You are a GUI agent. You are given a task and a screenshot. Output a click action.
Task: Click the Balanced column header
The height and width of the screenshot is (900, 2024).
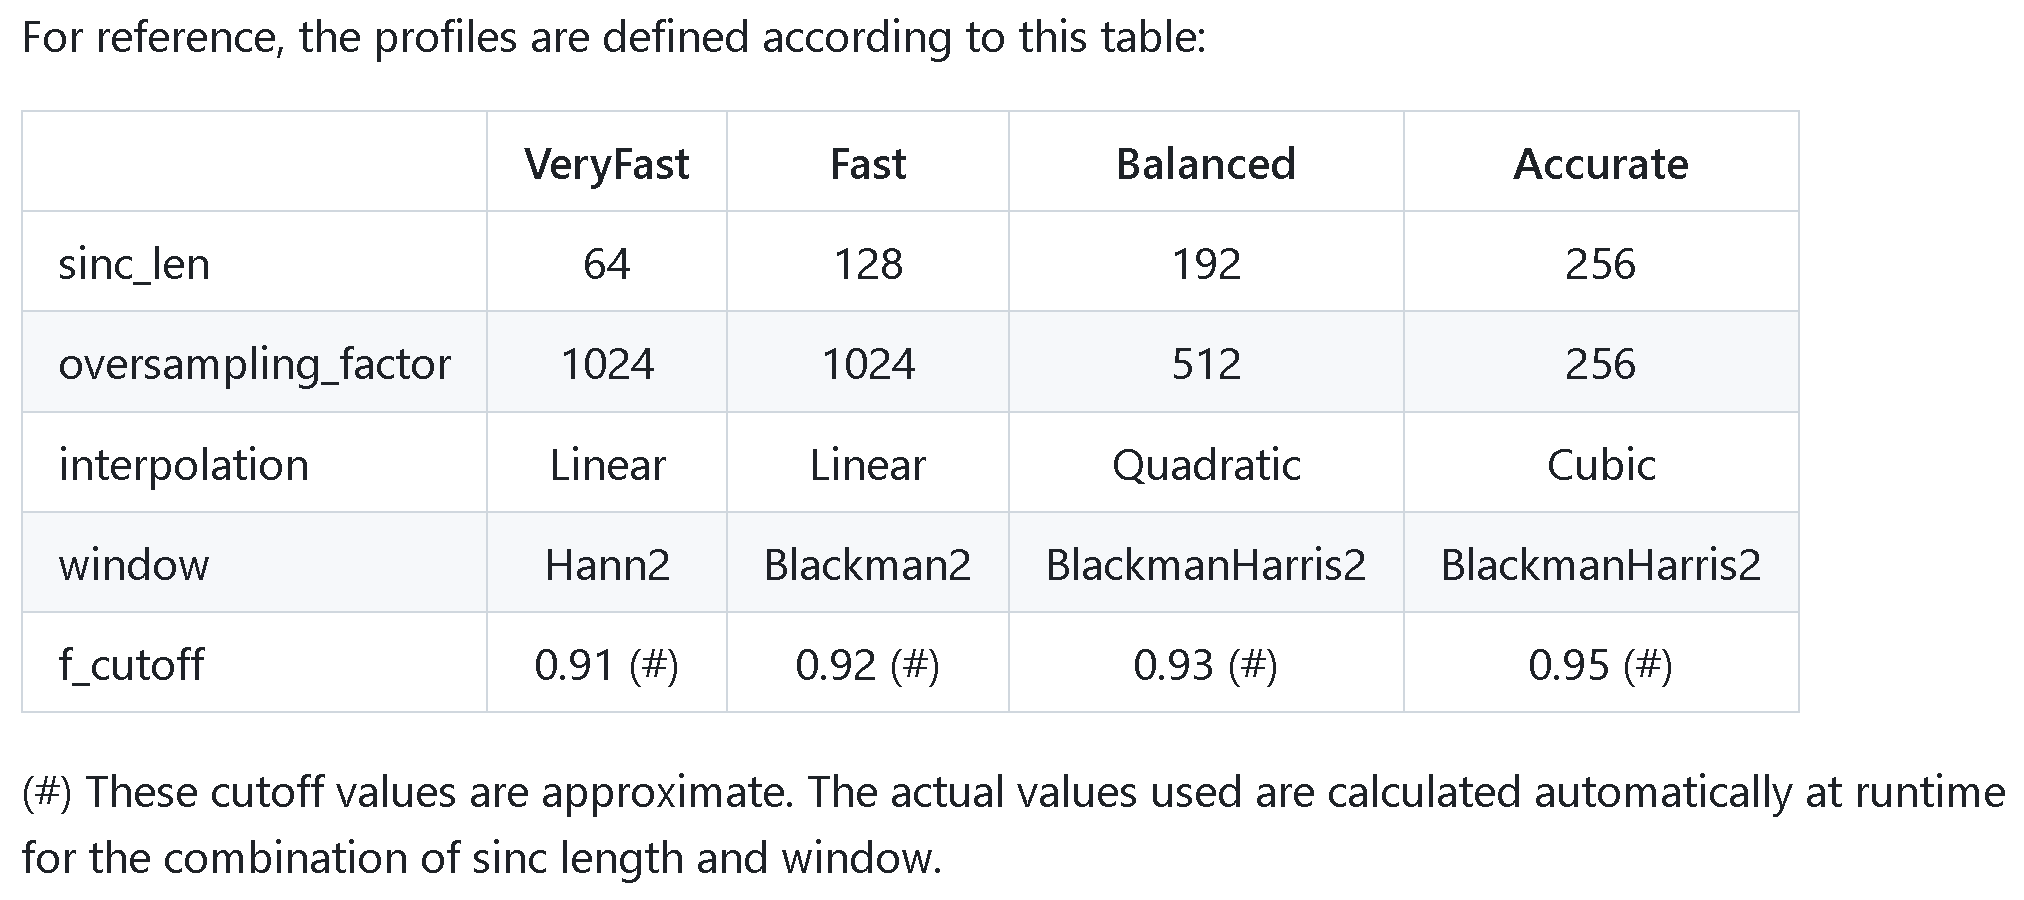pos(1205,163)
